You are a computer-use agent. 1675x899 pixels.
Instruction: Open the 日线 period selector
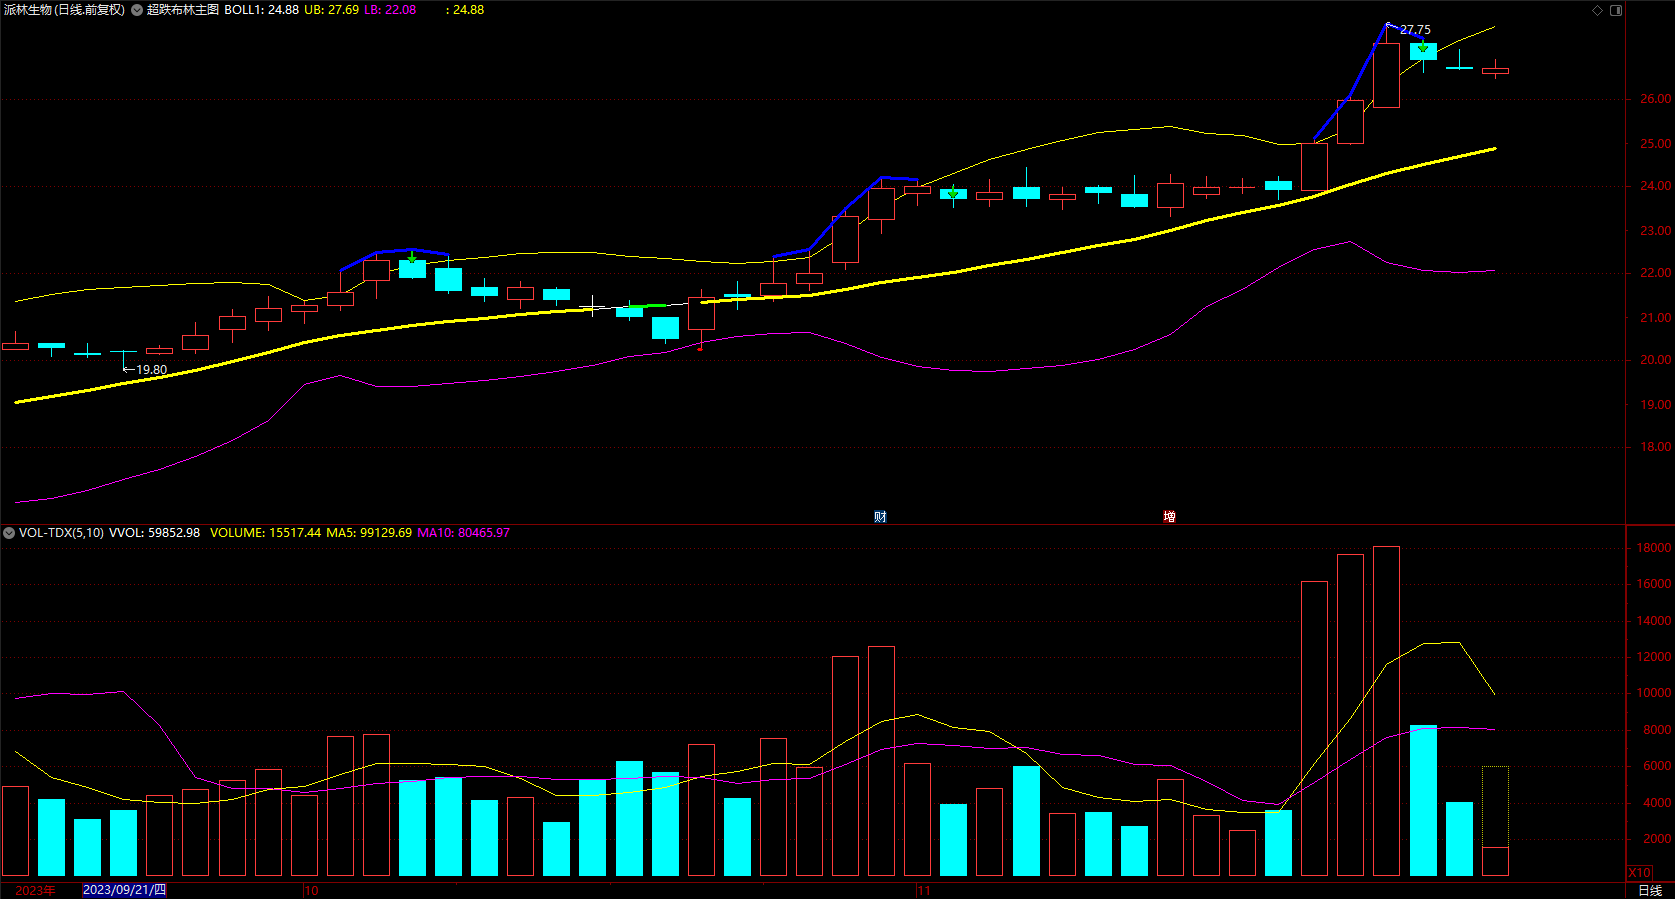coord(1650,890)
